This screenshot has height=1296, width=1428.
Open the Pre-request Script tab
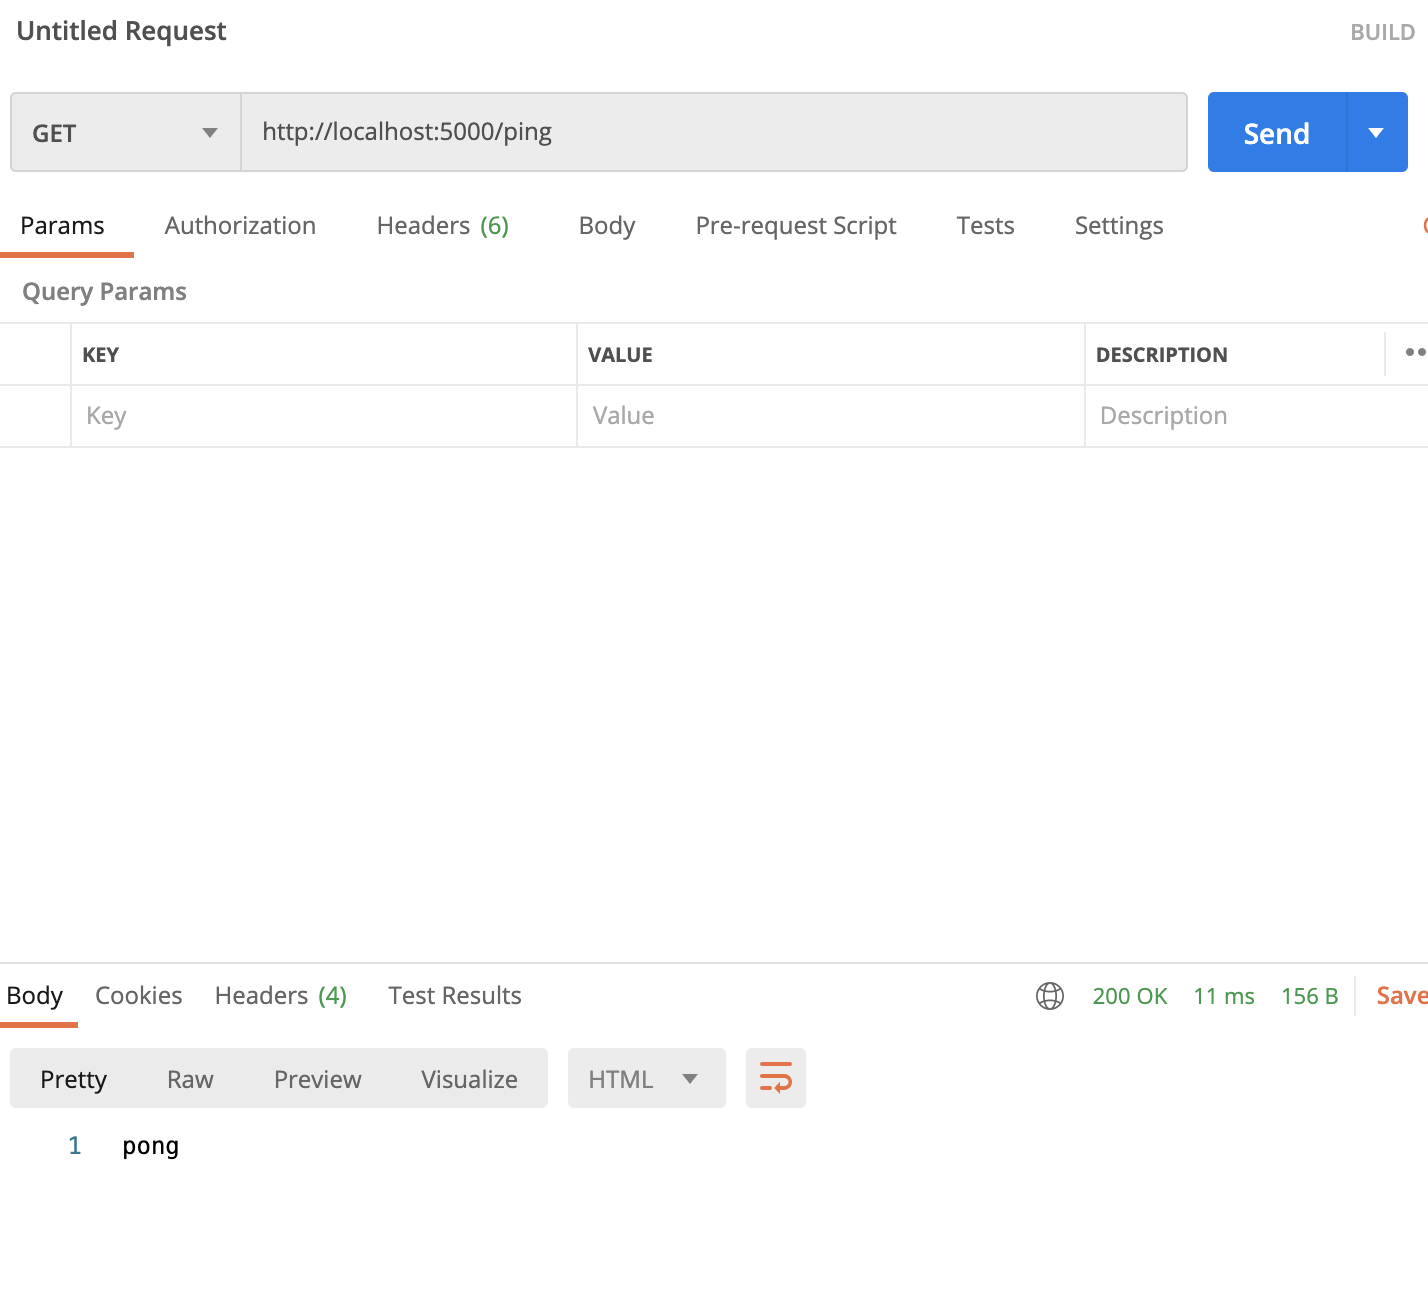(x=796, y=226)
